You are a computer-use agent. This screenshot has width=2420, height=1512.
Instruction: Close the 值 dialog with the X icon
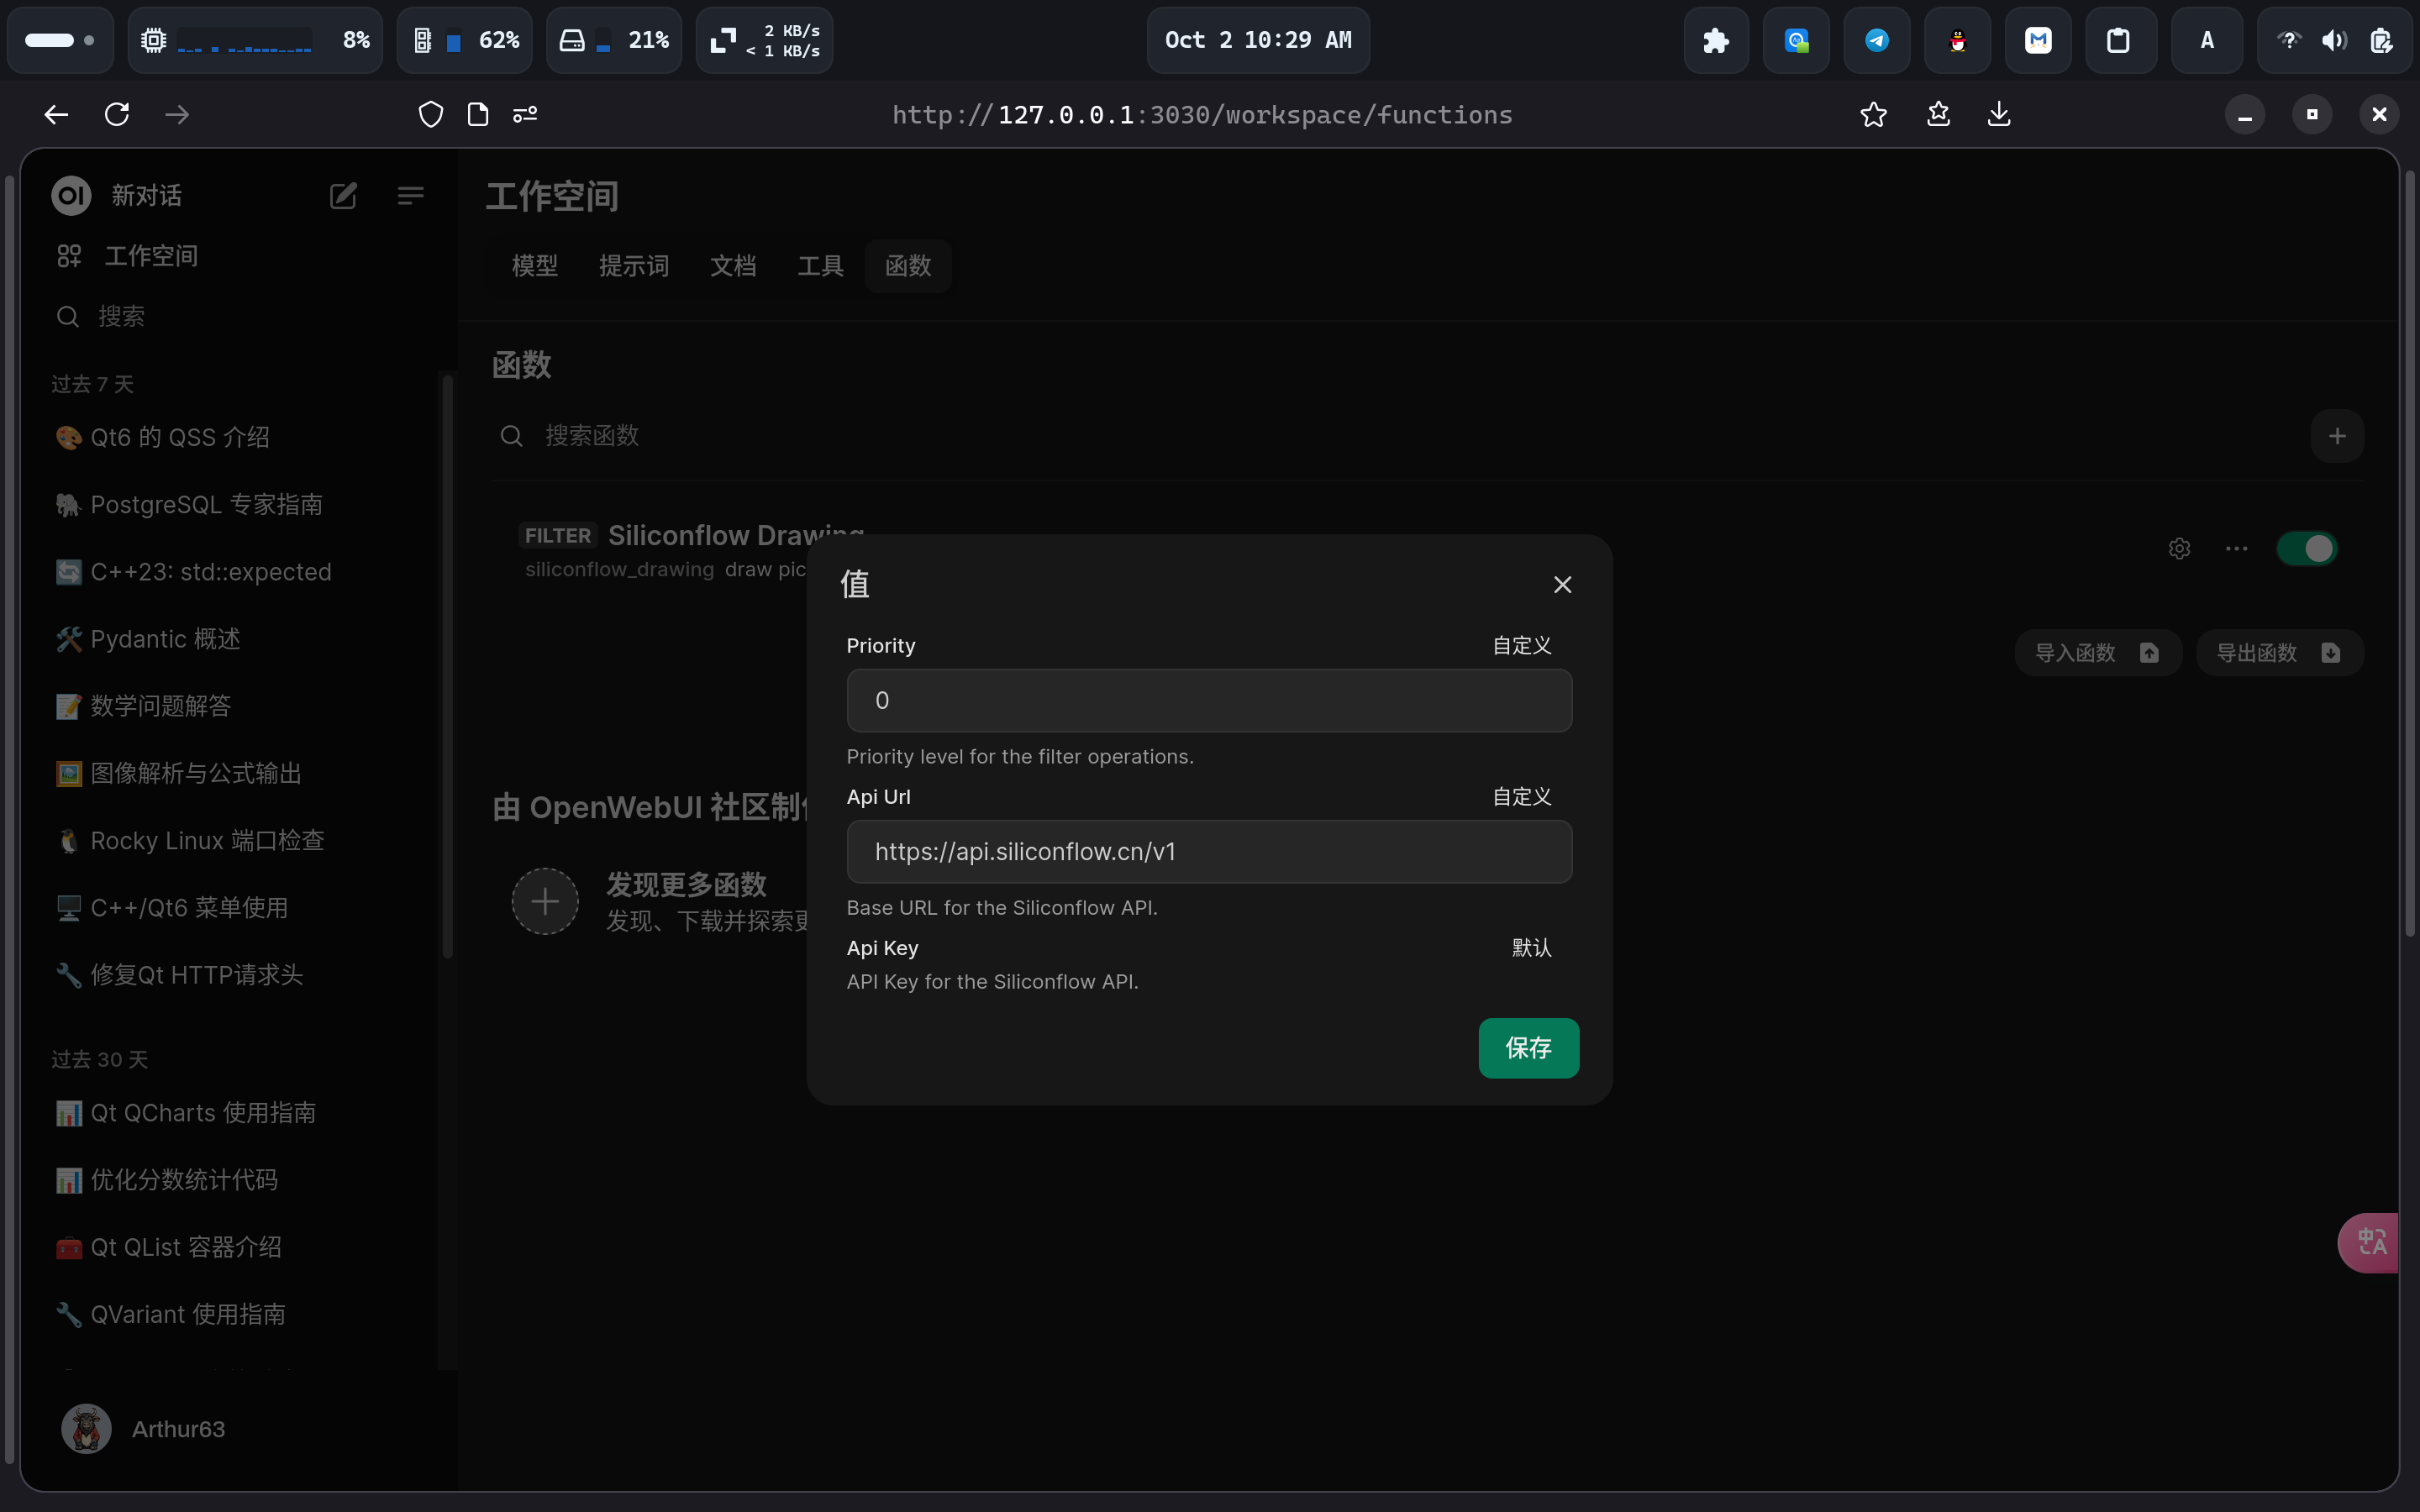tap(1562, 585)
